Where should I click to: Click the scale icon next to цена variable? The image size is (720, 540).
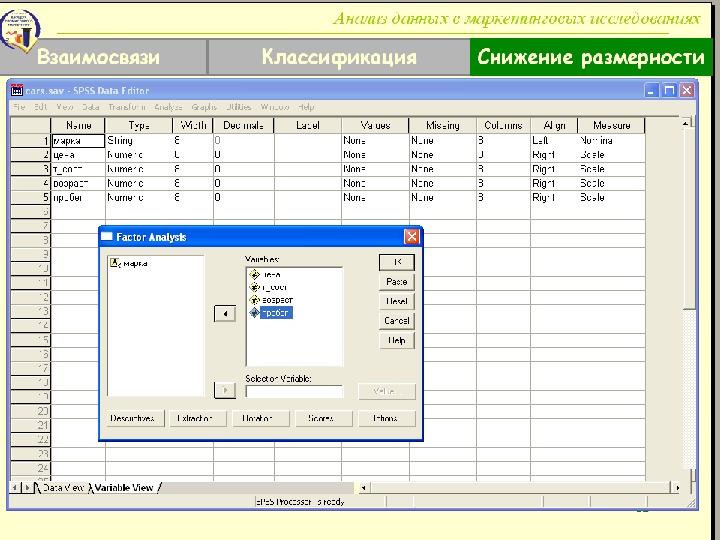tap(254, 275)
